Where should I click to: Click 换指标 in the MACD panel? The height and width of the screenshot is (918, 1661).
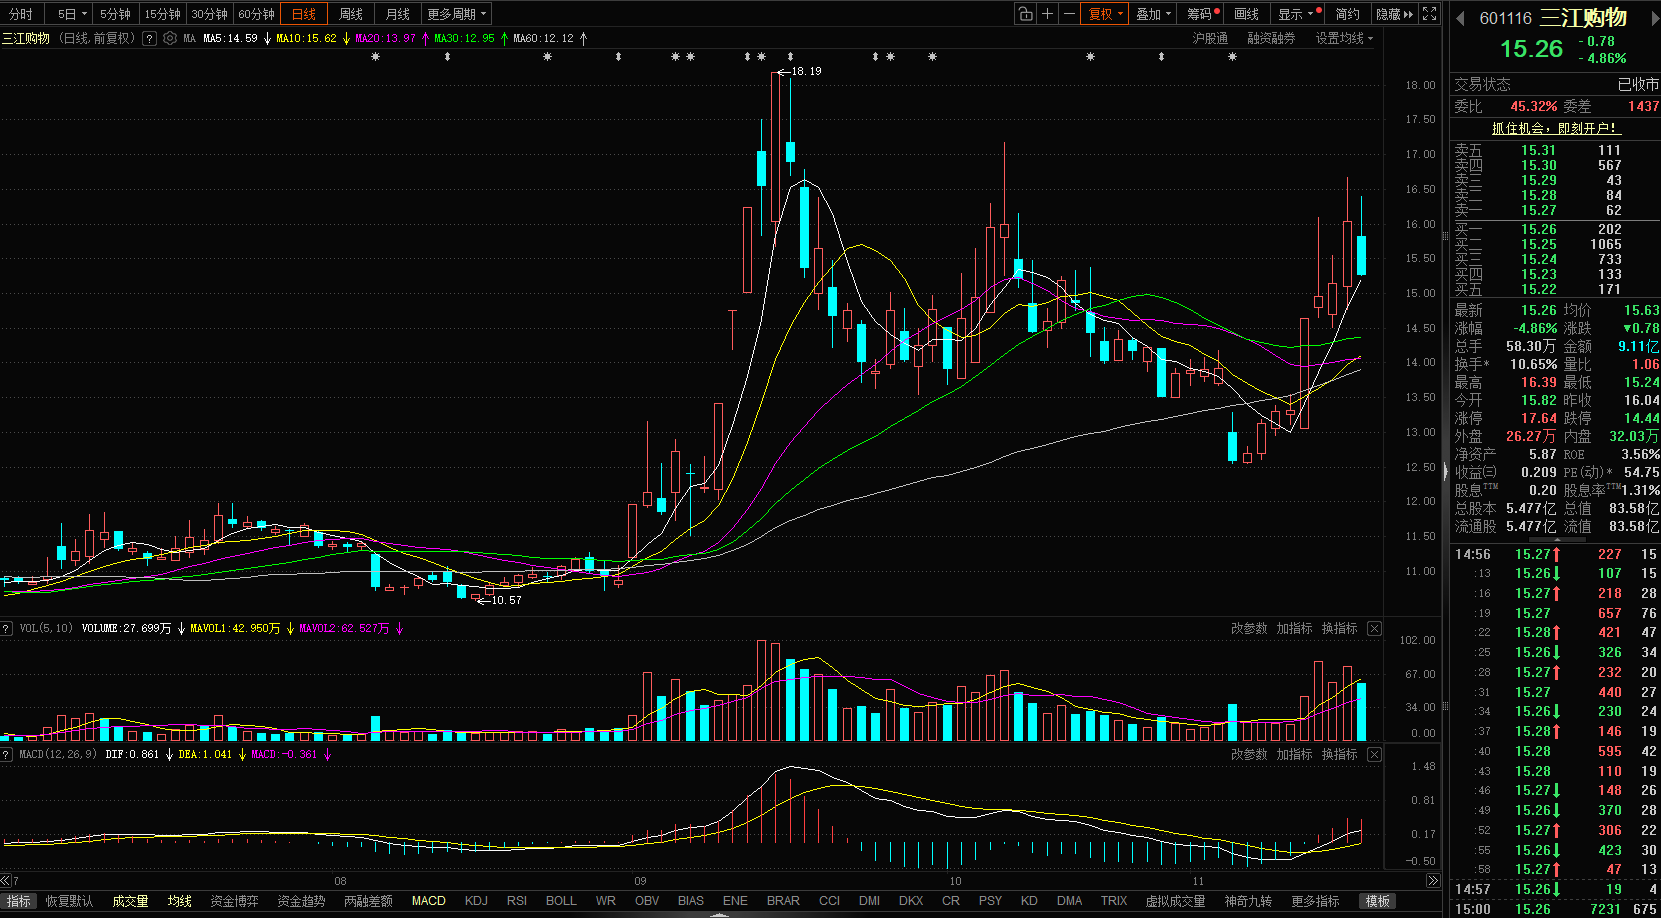pyautogui.click(x=1339, y=754)
